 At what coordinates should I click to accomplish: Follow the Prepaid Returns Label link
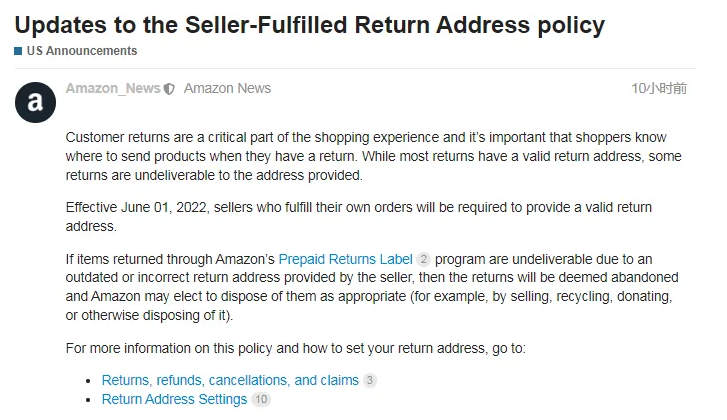345,259
